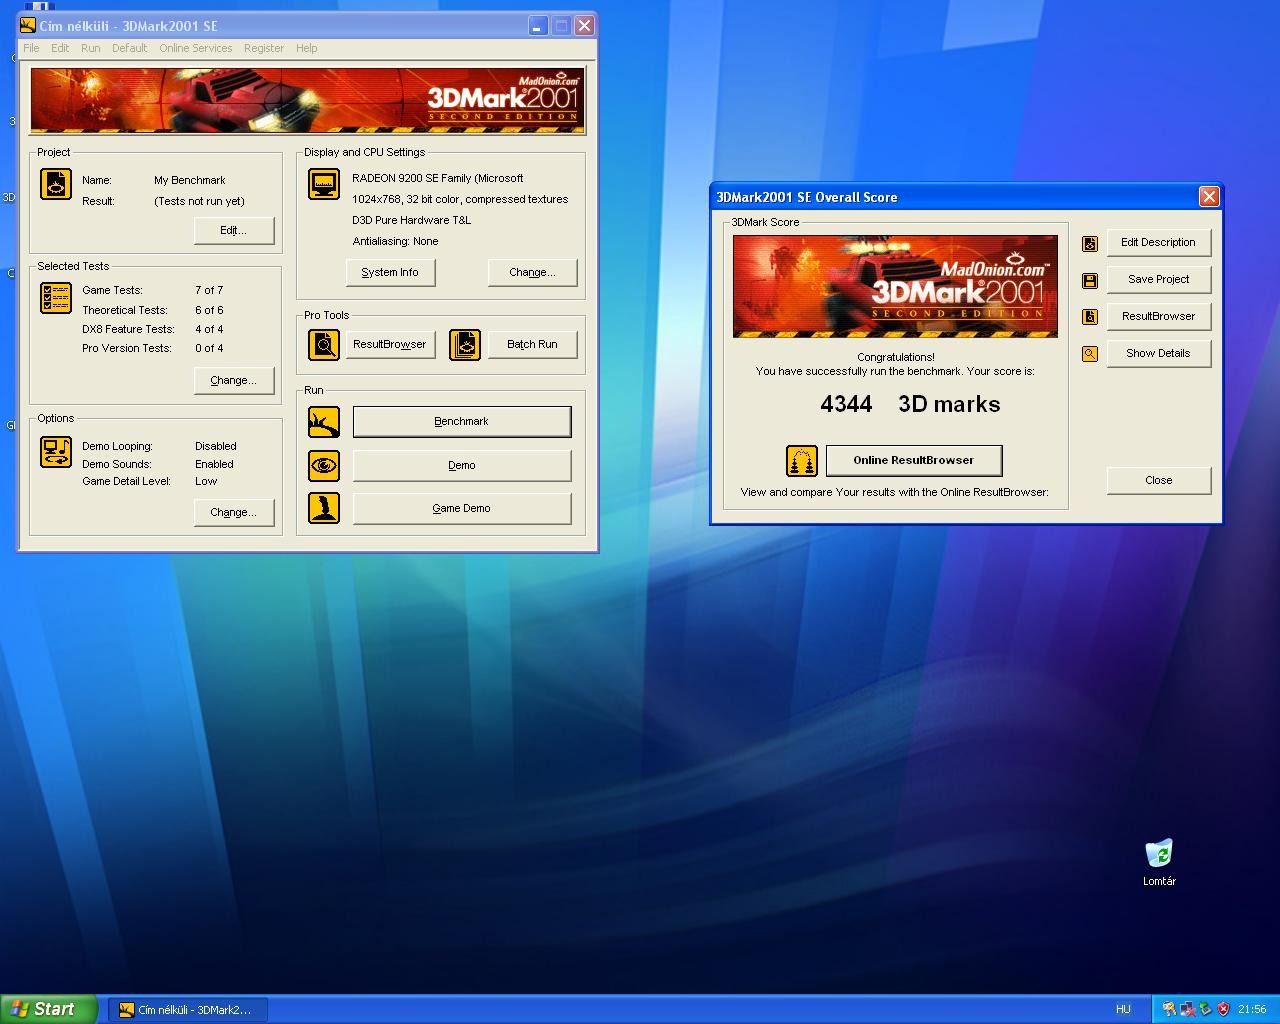Viewport: 1280px width, 1024px height.
Task: Click the 'Antialiasing: None' text
Action: [395, 241]
